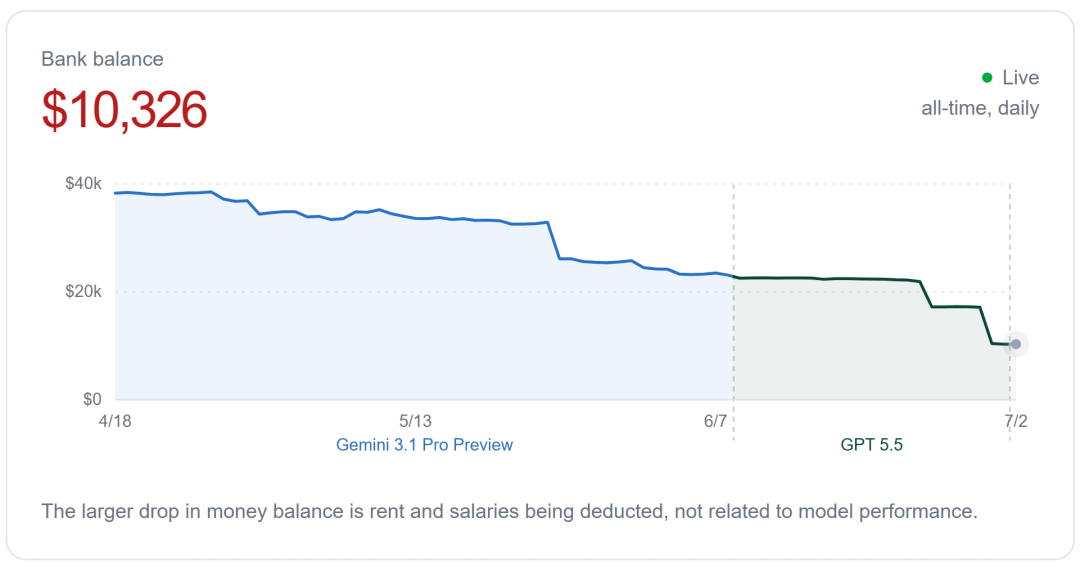Click the green Live status dot

click(x=987, y=78)
